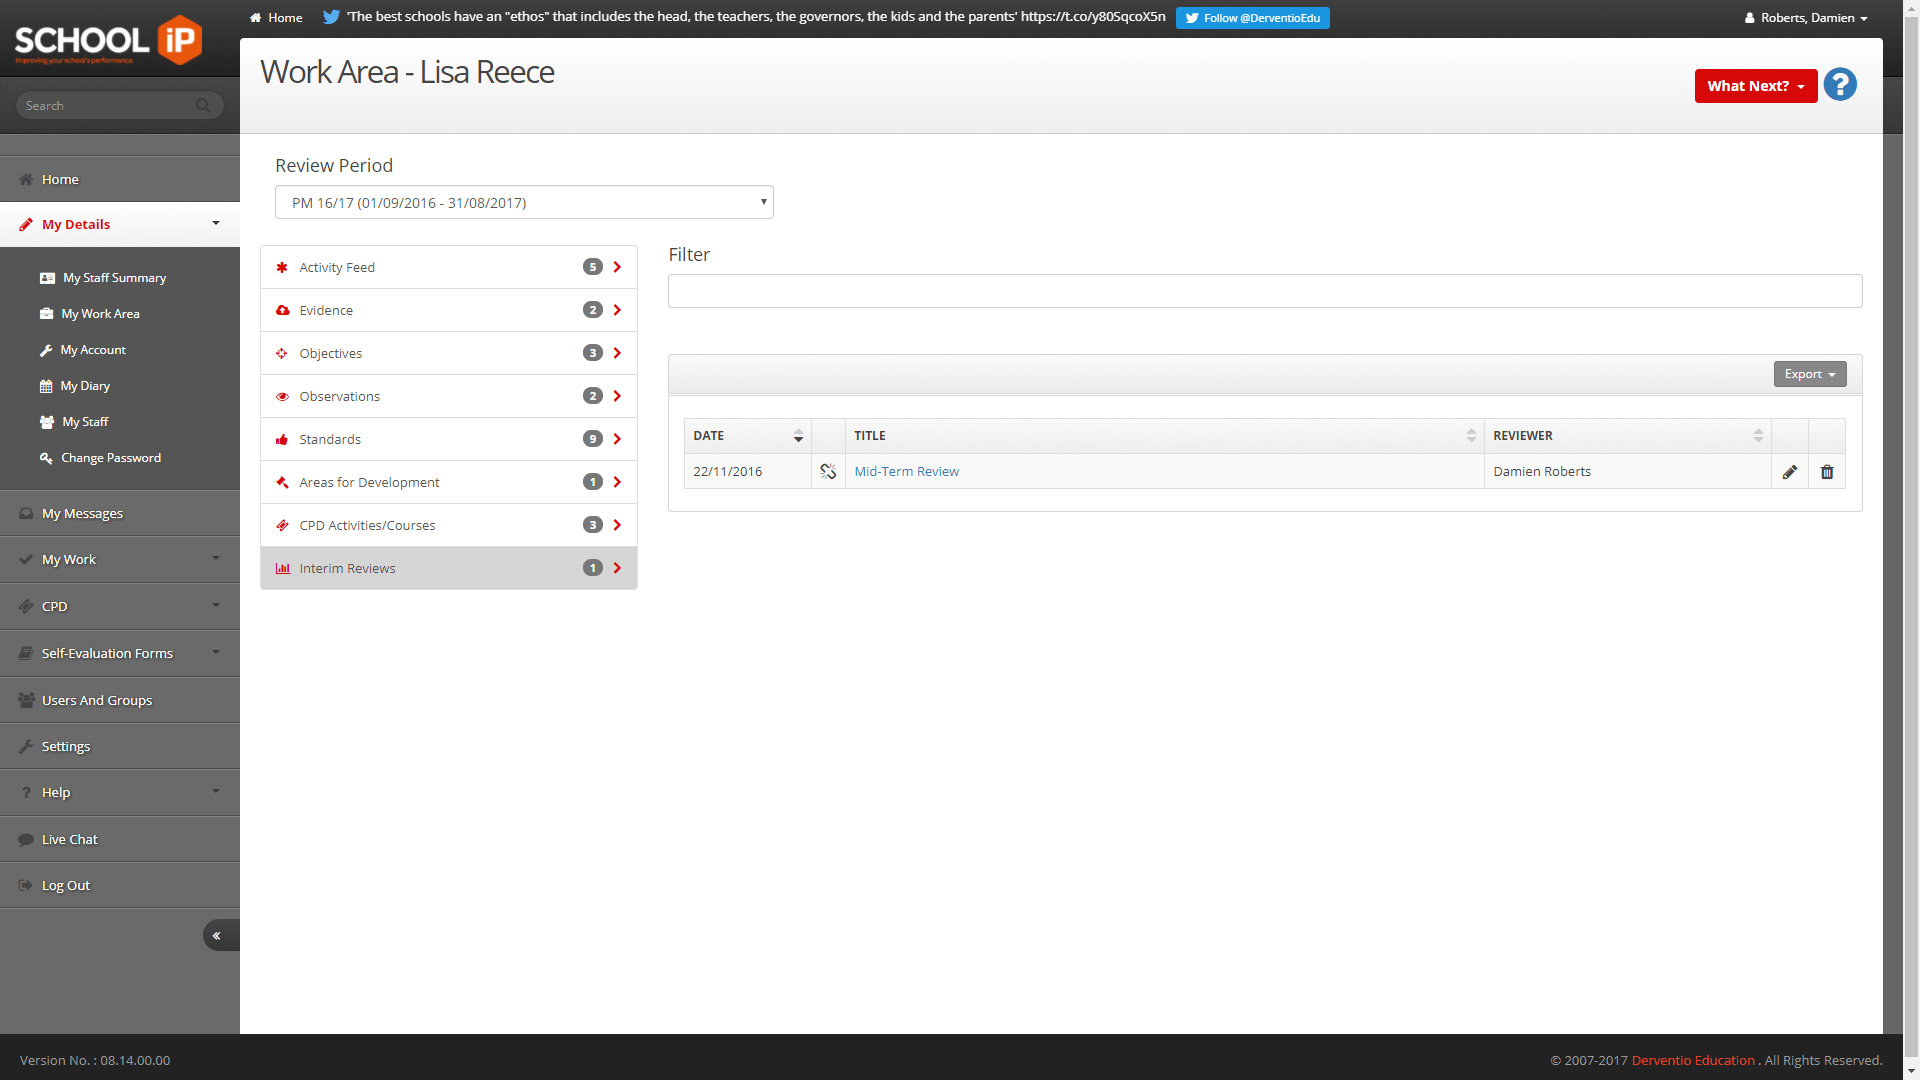Click the Standards count badge showing 9
This screenshot has height=1080, width=1920.
point(593,439)
